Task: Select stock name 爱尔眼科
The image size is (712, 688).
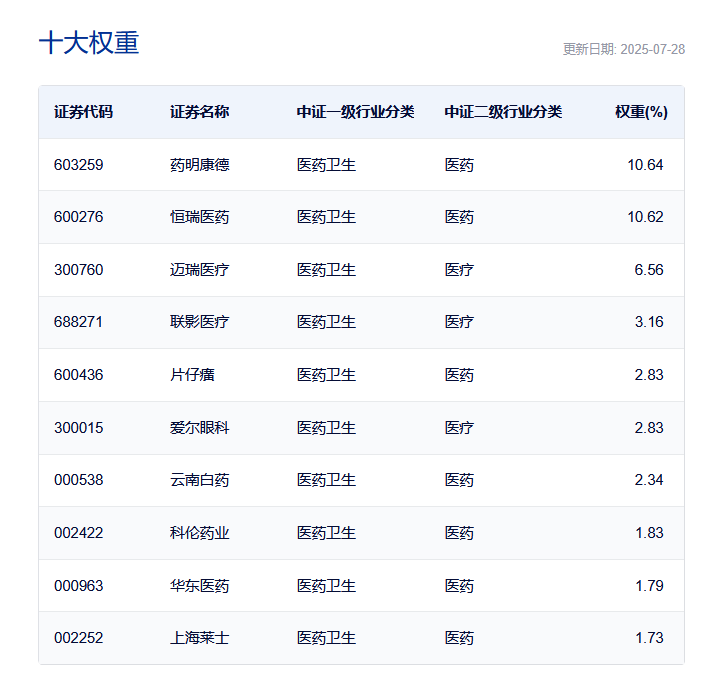Action: pos(199,428)
